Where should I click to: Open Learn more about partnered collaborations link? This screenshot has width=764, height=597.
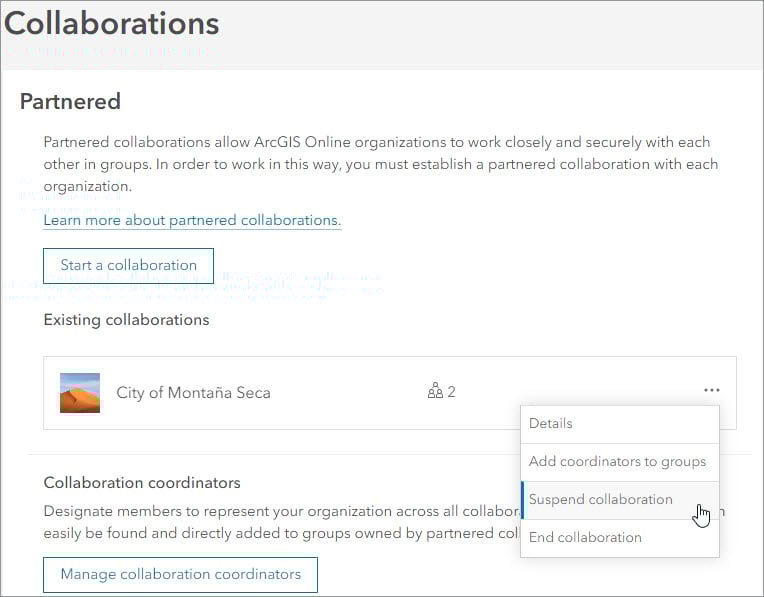click(x=192, y=220)
